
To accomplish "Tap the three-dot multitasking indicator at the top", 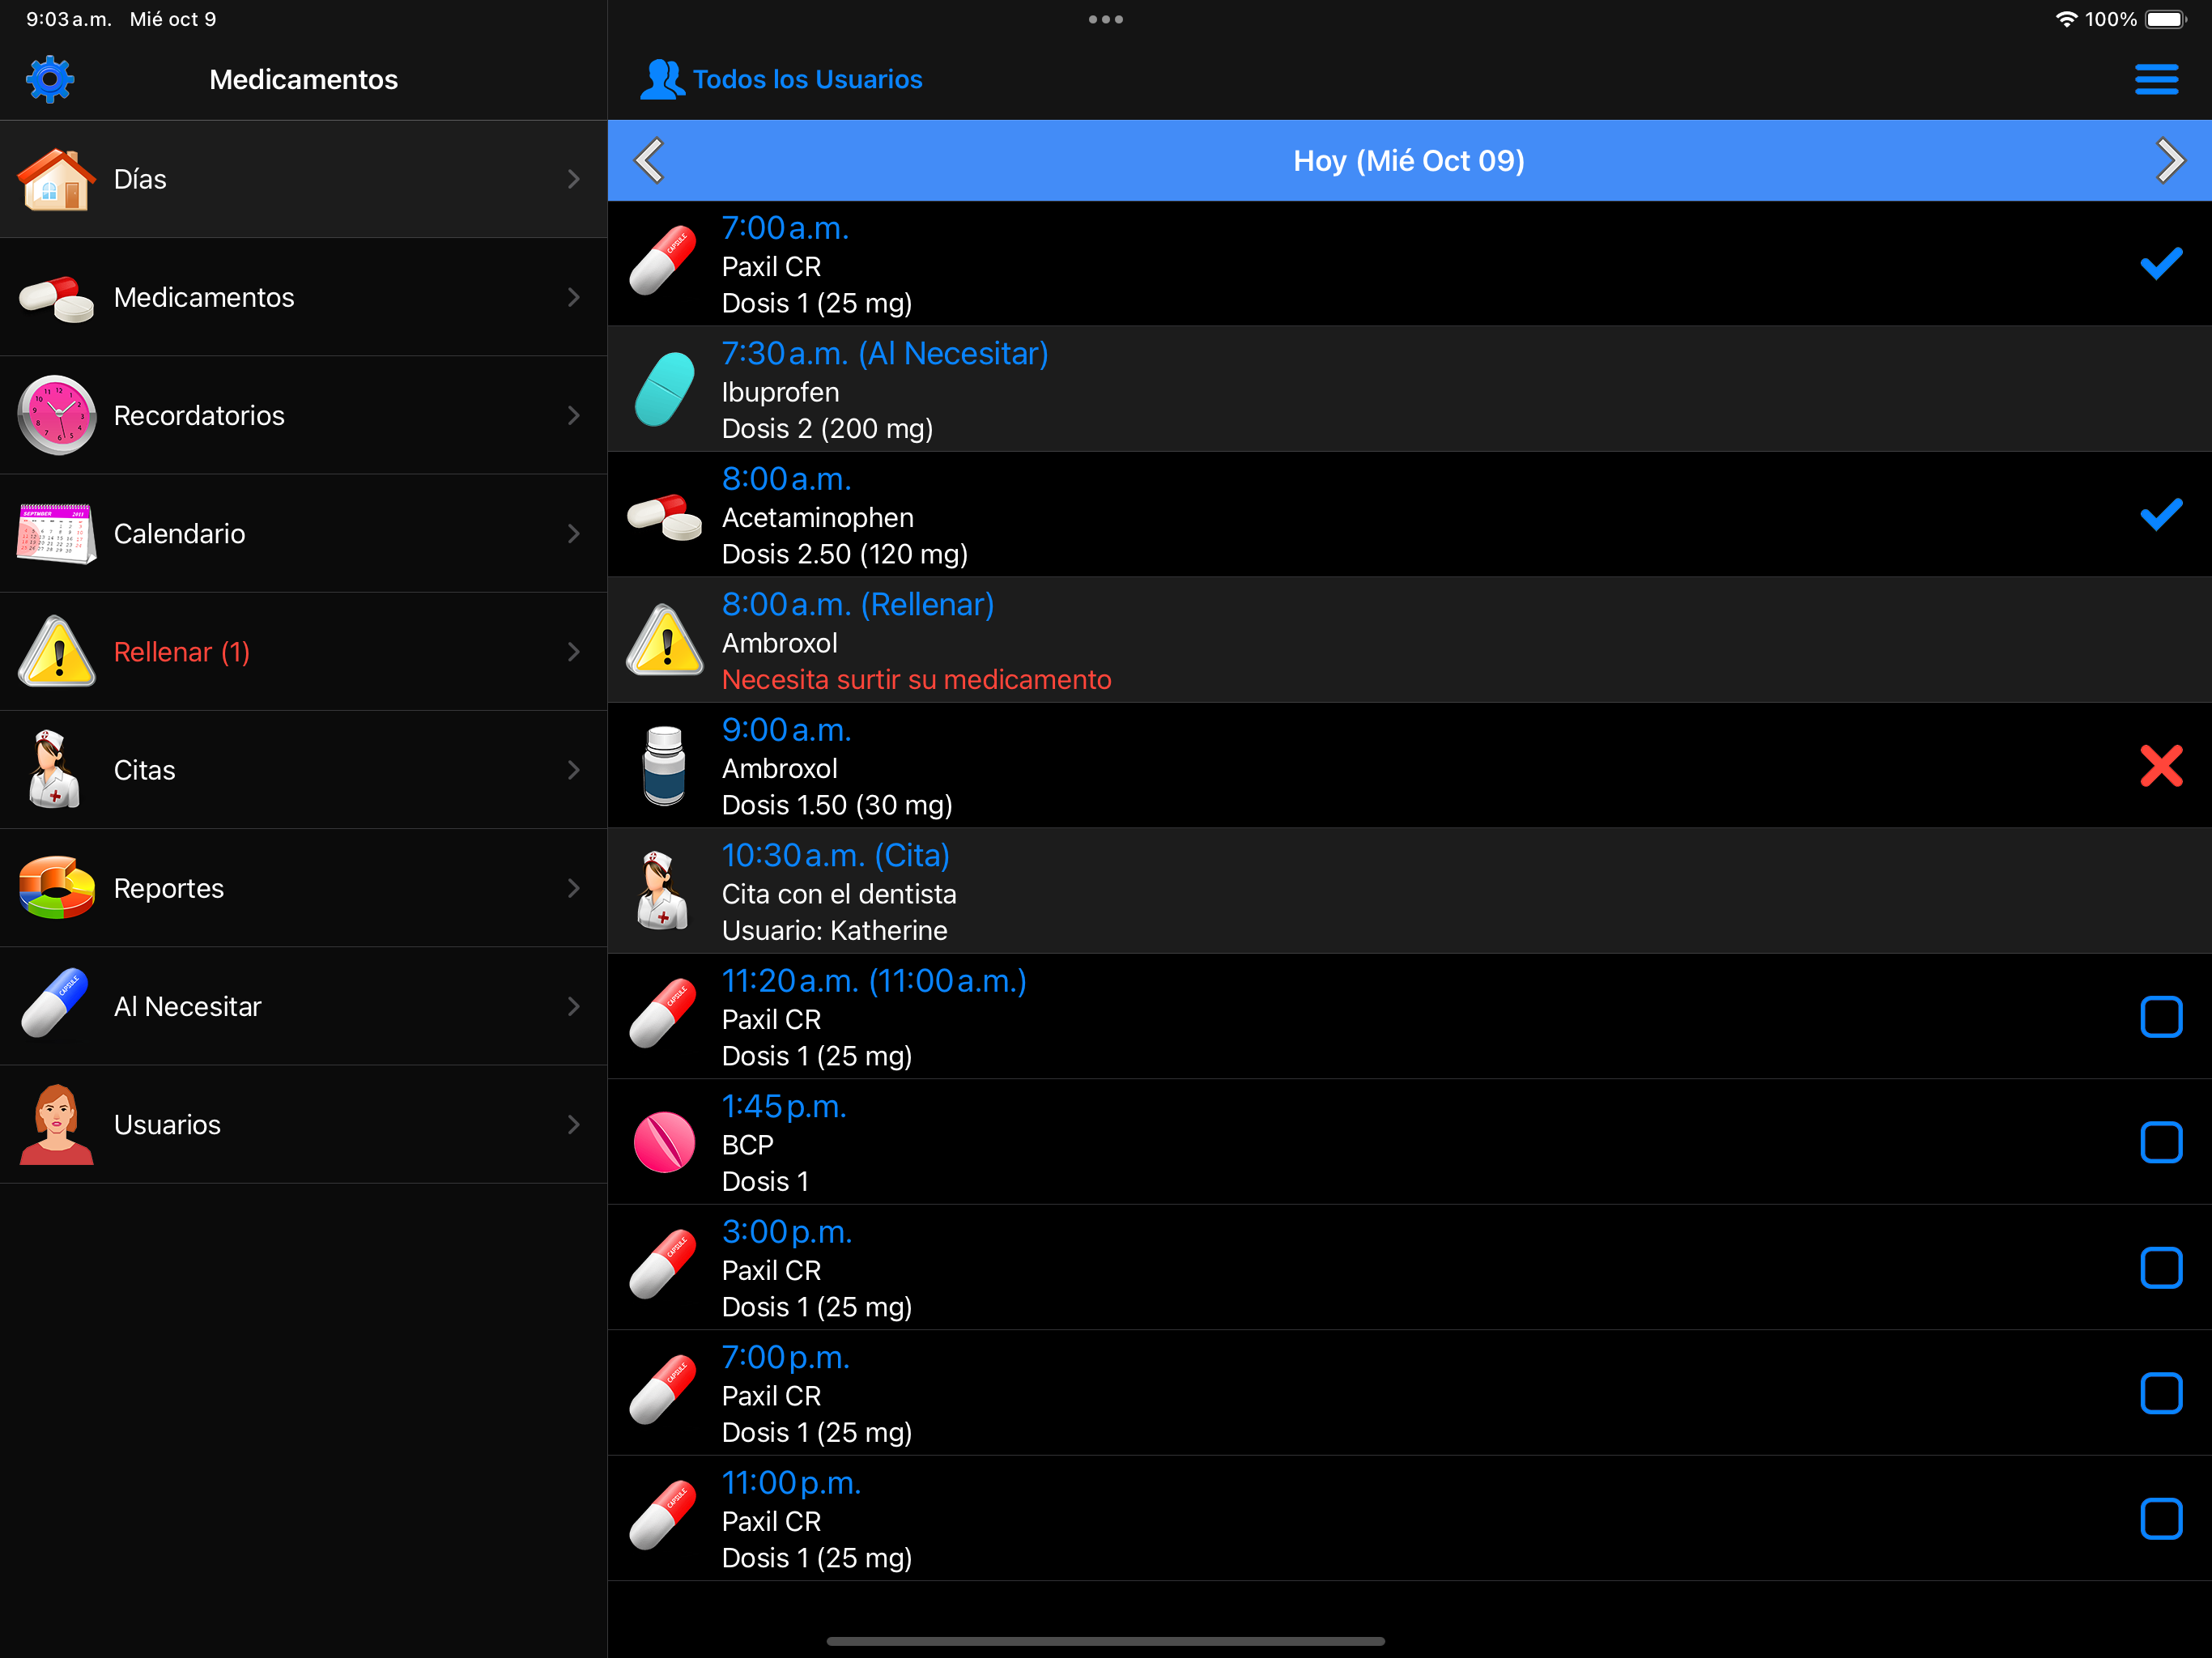I will click(x=1106, y=19).
